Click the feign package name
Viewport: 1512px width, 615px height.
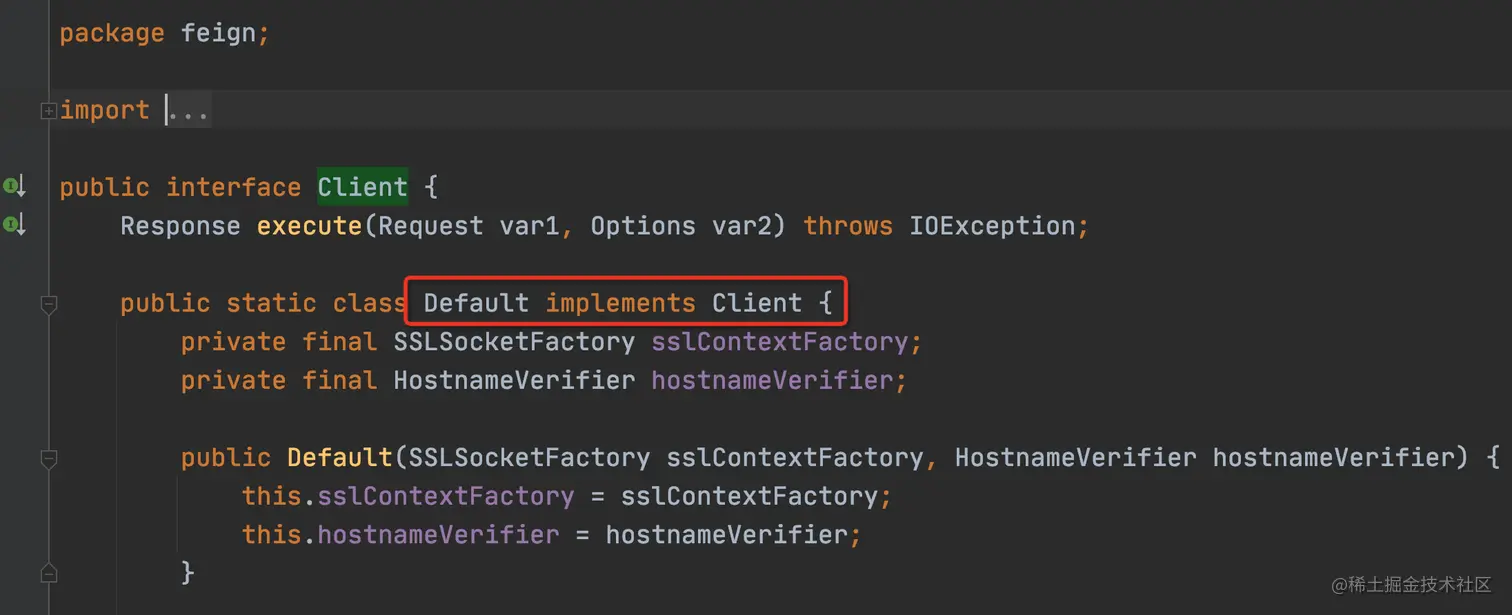219,33
